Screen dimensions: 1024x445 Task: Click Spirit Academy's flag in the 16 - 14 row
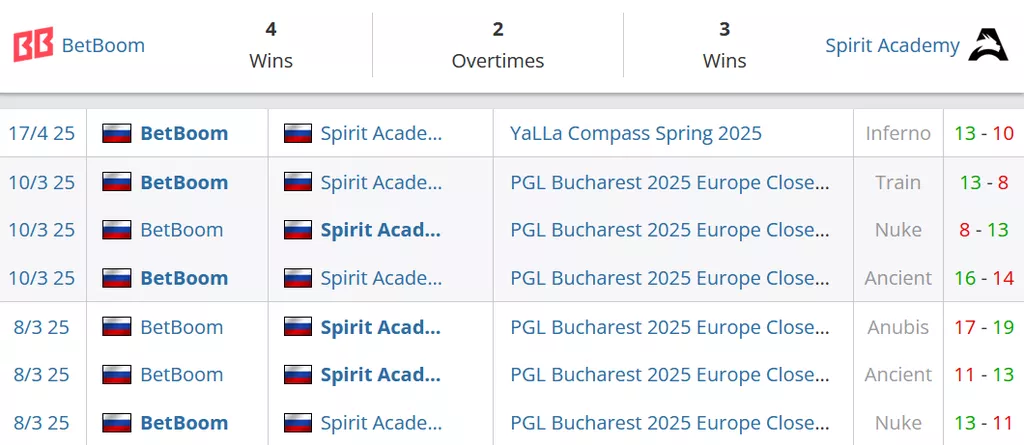click(298, 278)
